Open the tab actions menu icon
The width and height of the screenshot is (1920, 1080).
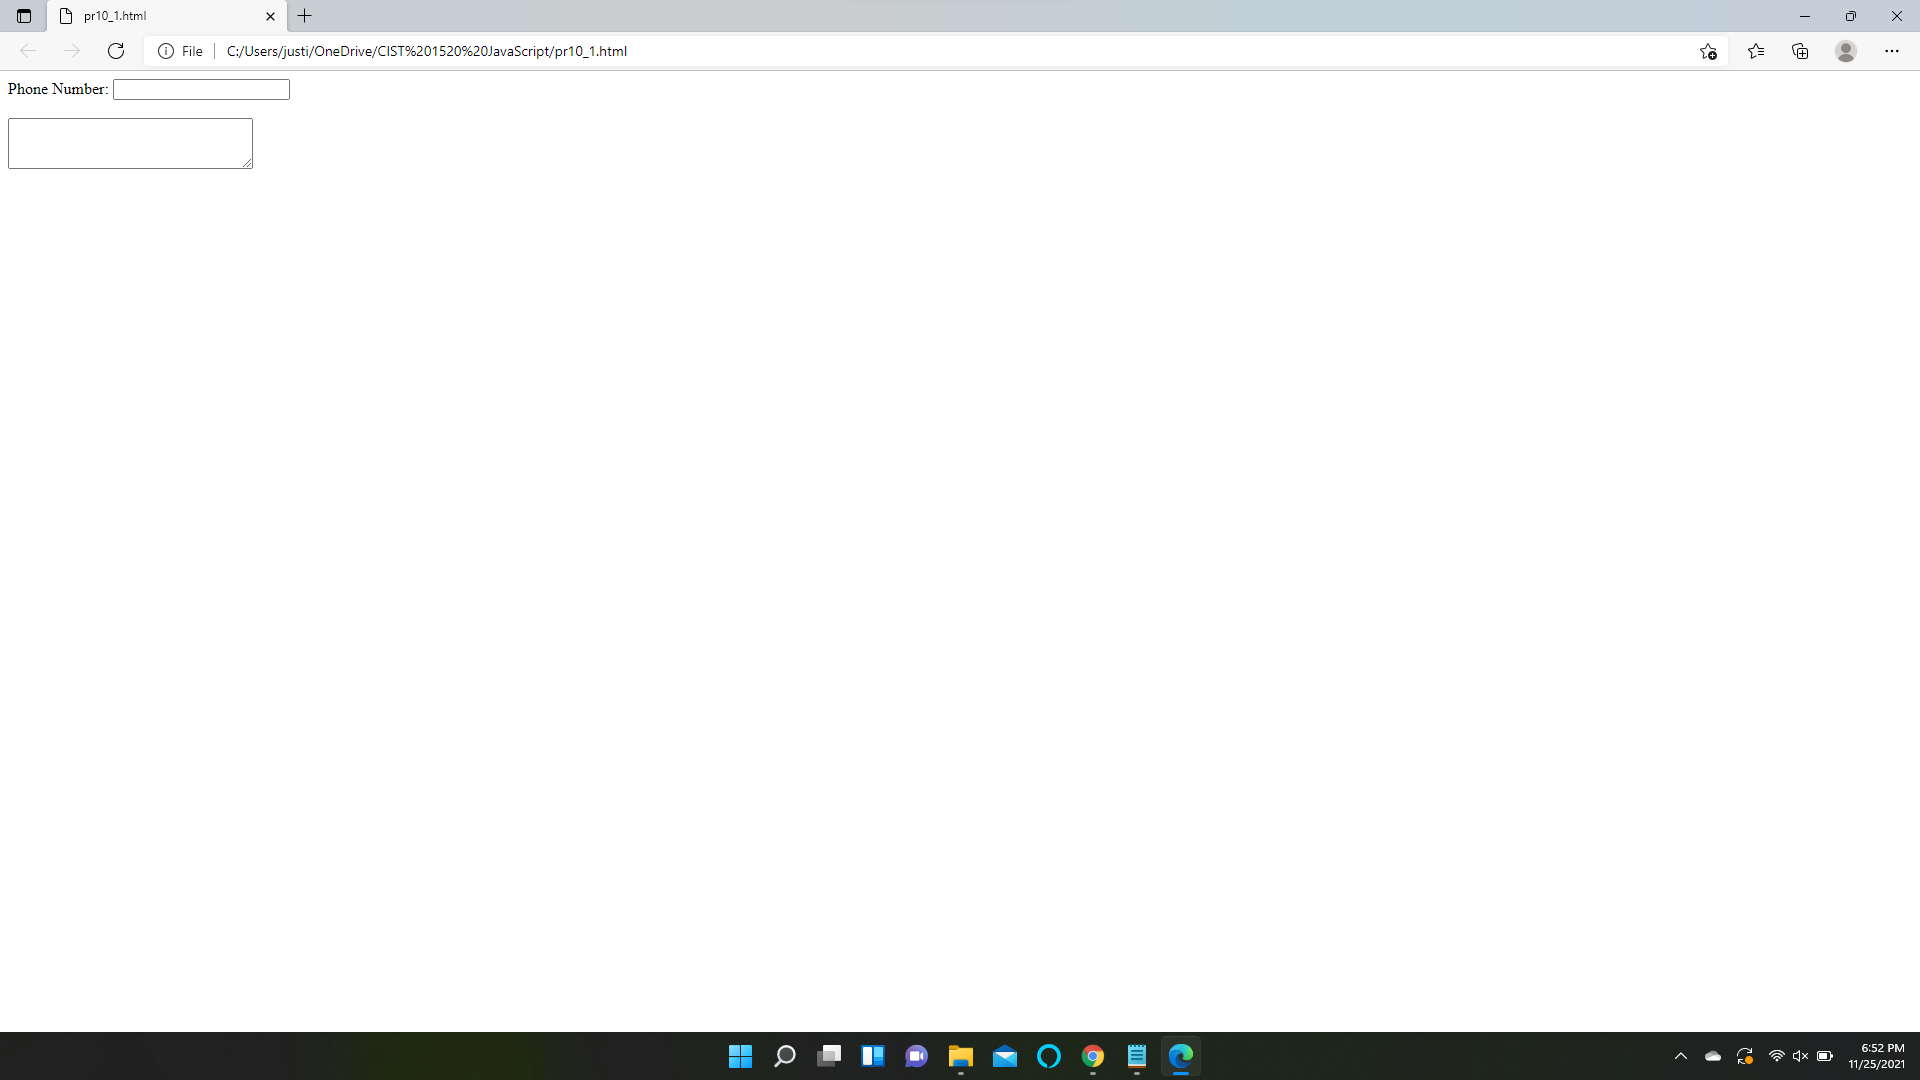pos(24,16)
